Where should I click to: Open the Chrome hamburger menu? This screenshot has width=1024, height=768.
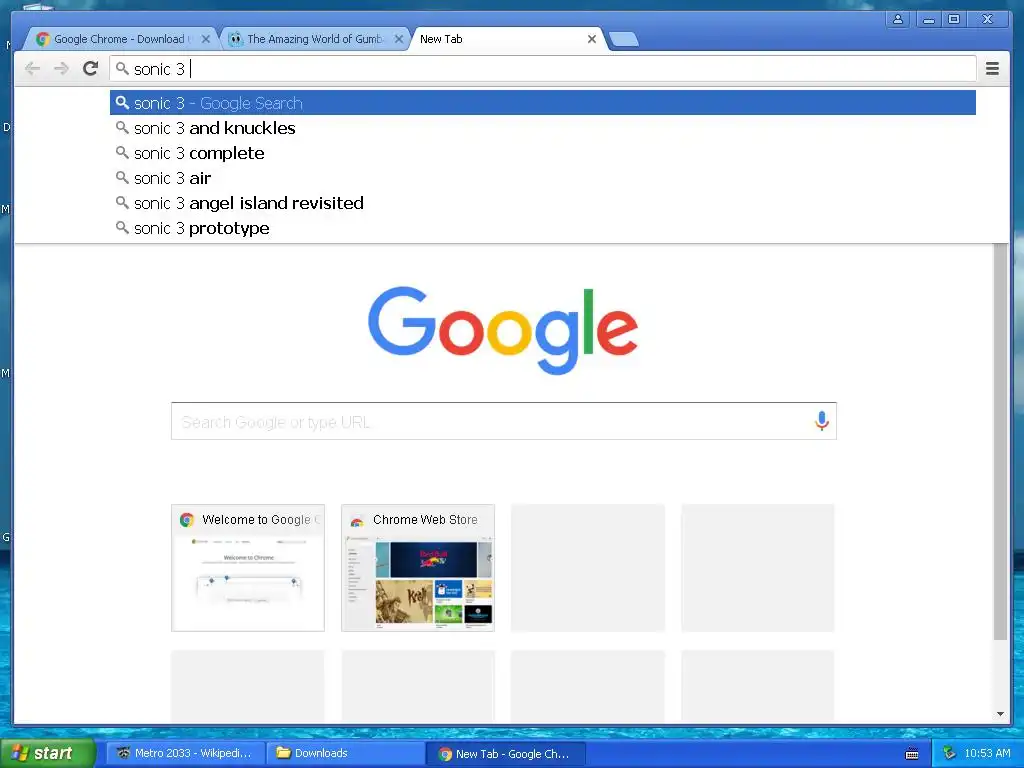point(992,68)
